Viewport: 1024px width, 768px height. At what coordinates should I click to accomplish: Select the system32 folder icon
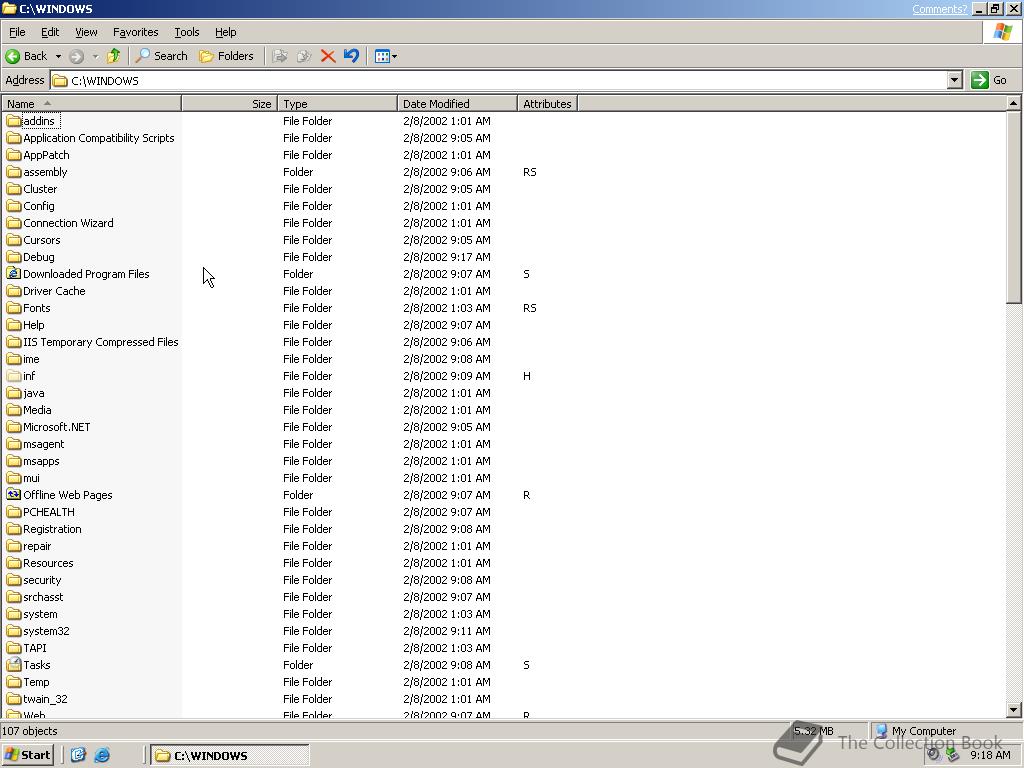click(x=14, y=631)
